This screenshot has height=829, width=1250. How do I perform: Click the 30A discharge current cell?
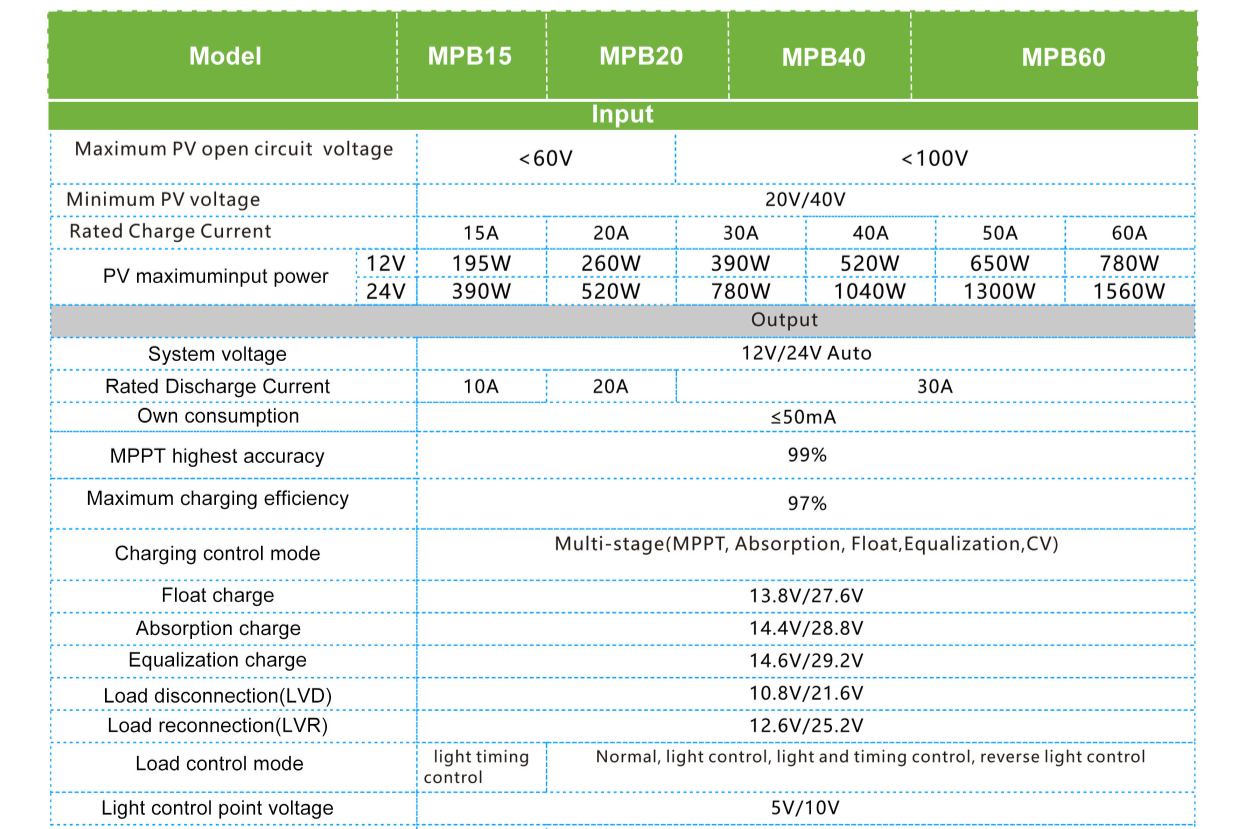coord(935,386)
